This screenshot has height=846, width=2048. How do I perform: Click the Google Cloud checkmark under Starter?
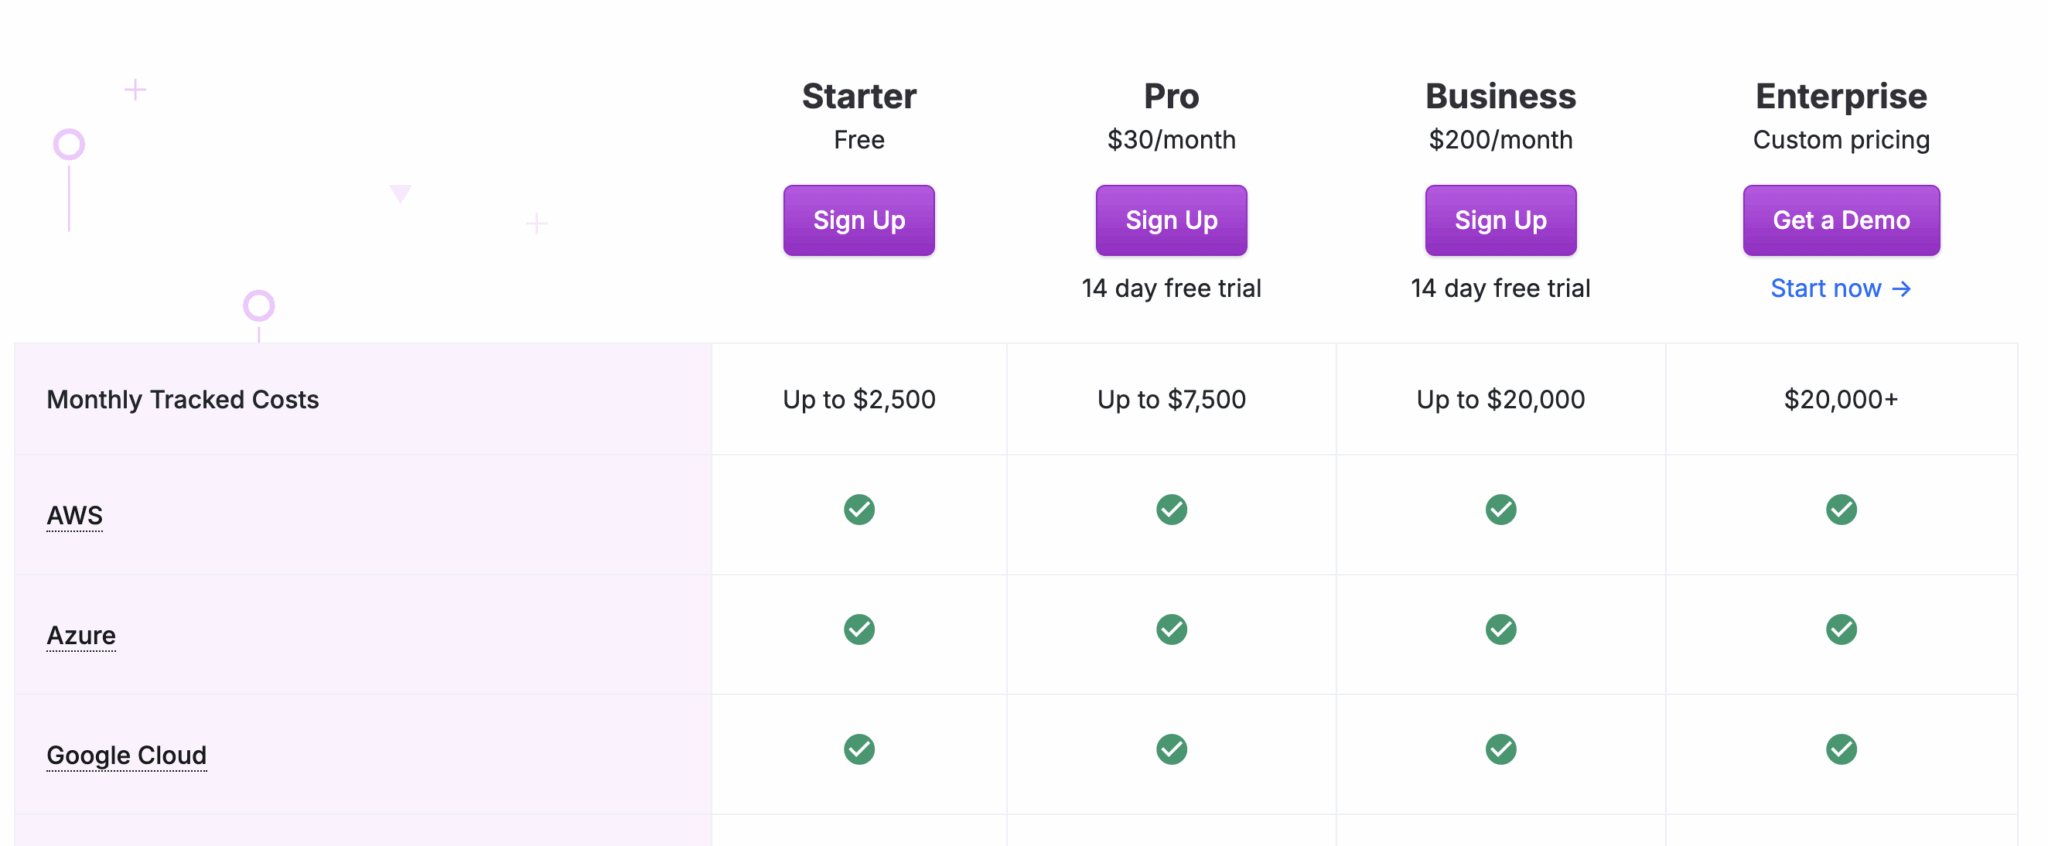[x=859, y=749]
